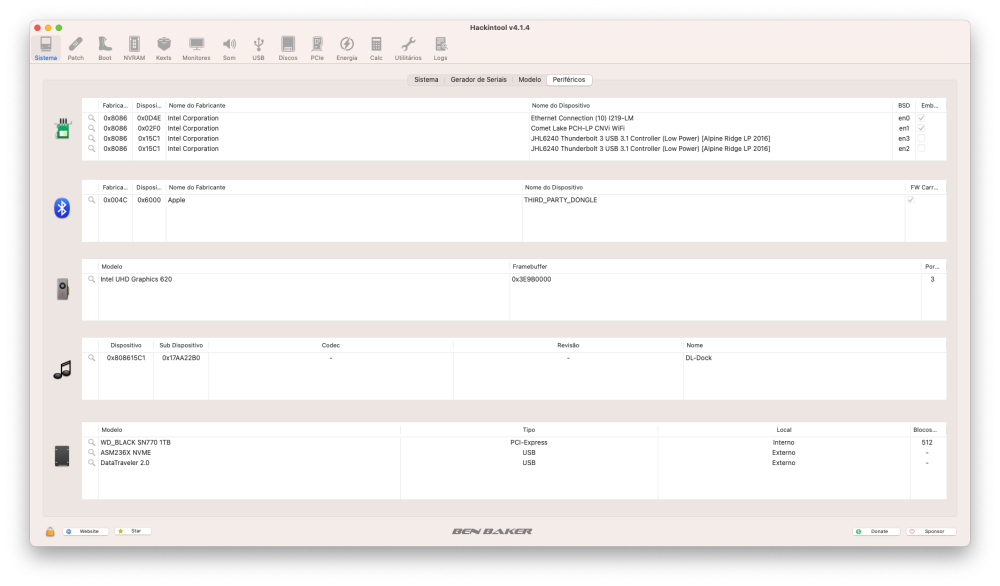Sort network table by BSD column
Screen dimensions: 1000x586
(x=904, y=105)
